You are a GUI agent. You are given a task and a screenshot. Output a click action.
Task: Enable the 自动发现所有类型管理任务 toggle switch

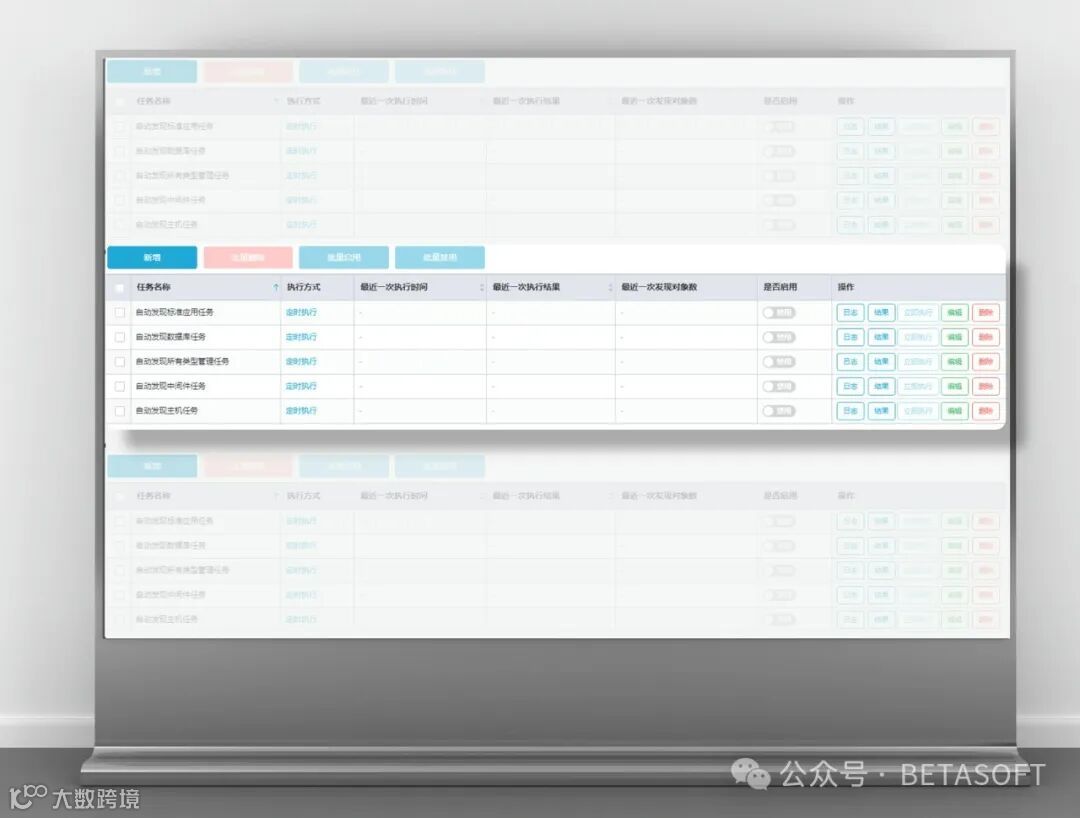point(779,361)
